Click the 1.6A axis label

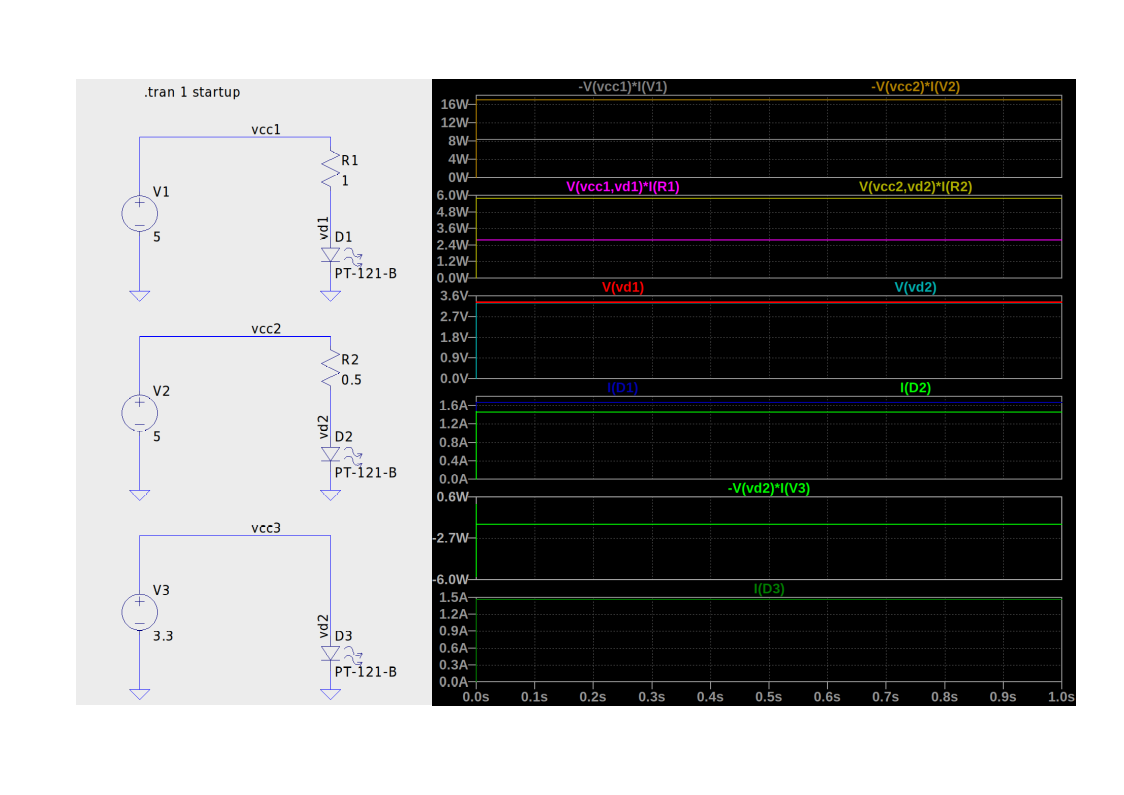coord(454,406)
